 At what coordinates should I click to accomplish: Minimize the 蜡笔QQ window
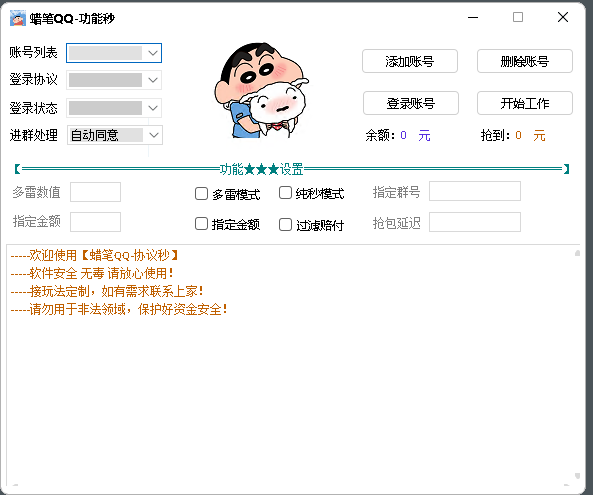[473, 17]
